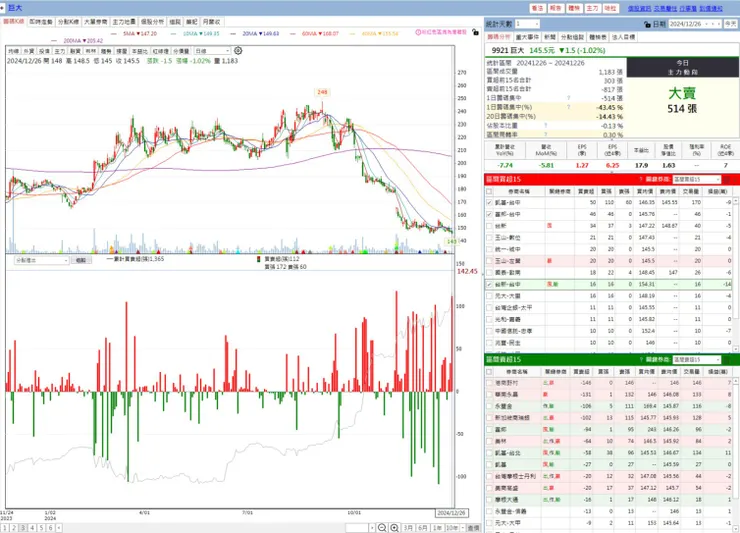Open 行事曆 link at top right

(x=688, y=8)
